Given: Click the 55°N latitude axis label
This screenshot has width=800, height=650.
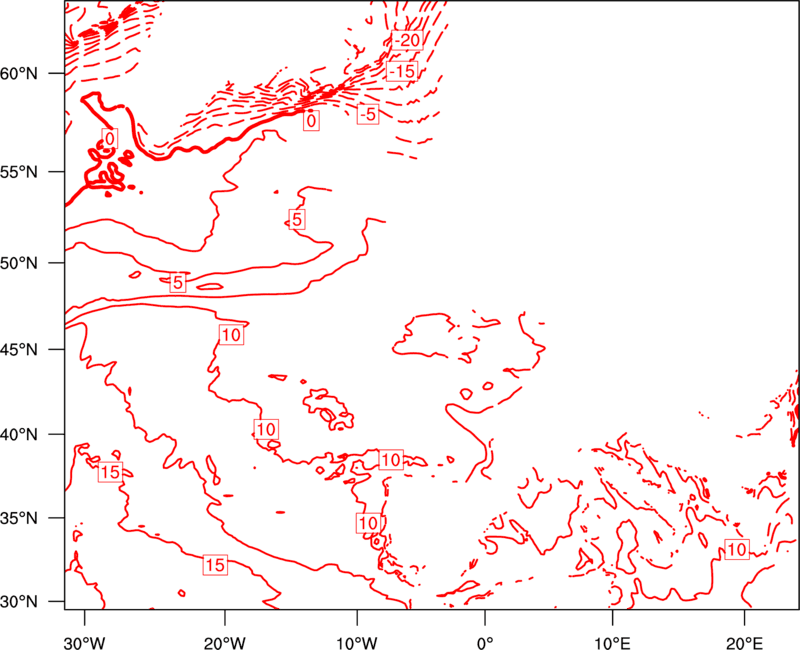Looking at the screenshot, I should coord(19,172).
